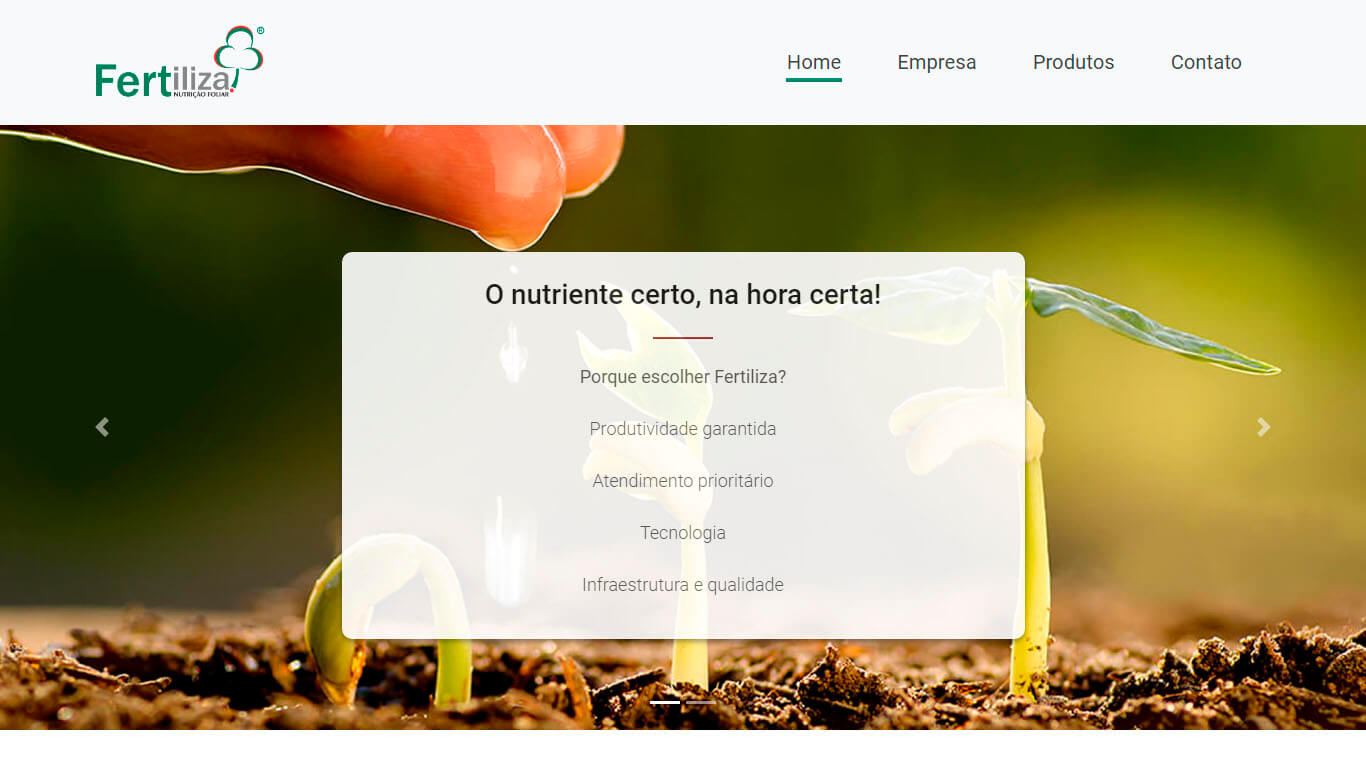Click the green seedling leaf at right
This screenshot has height=768, width=1366.
coord(1150,327)
